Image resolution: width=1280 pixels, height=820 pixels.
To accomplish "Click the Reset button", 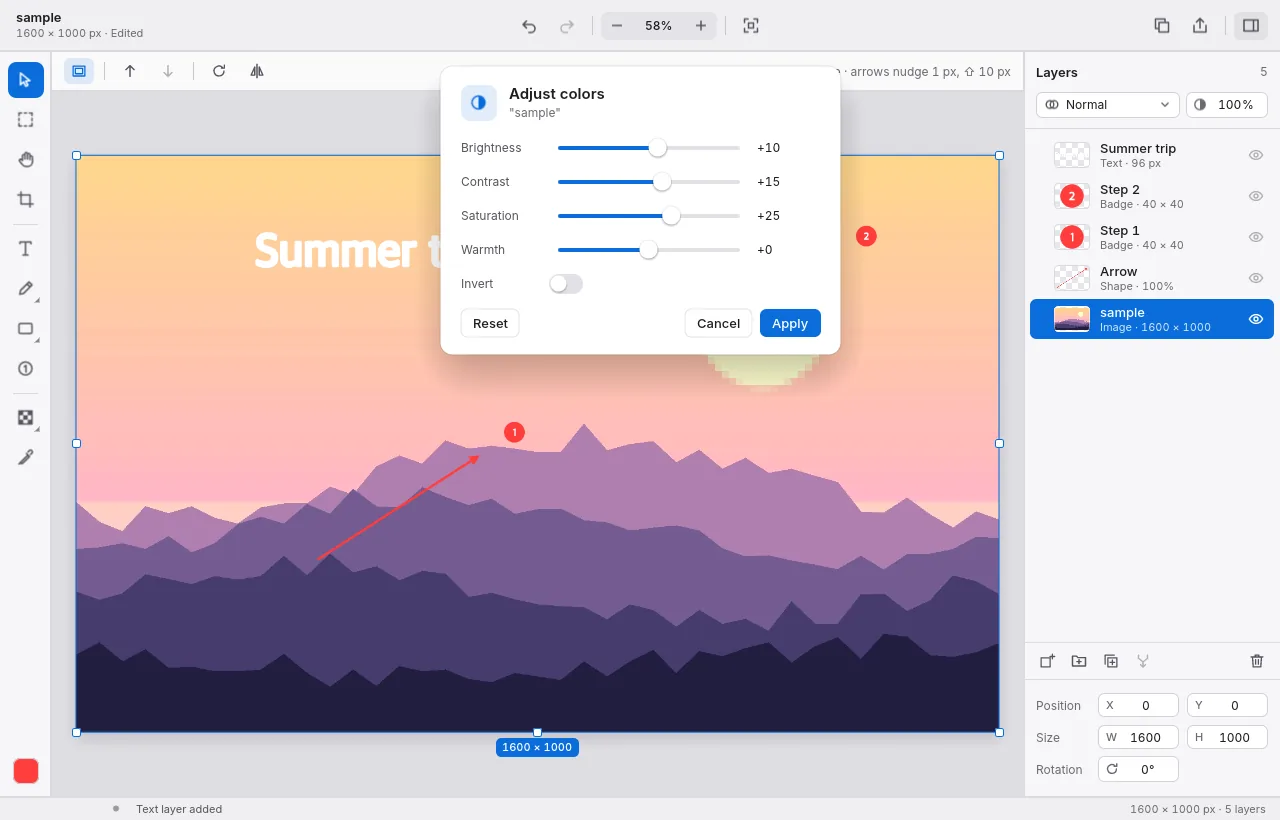I will 490,323.
